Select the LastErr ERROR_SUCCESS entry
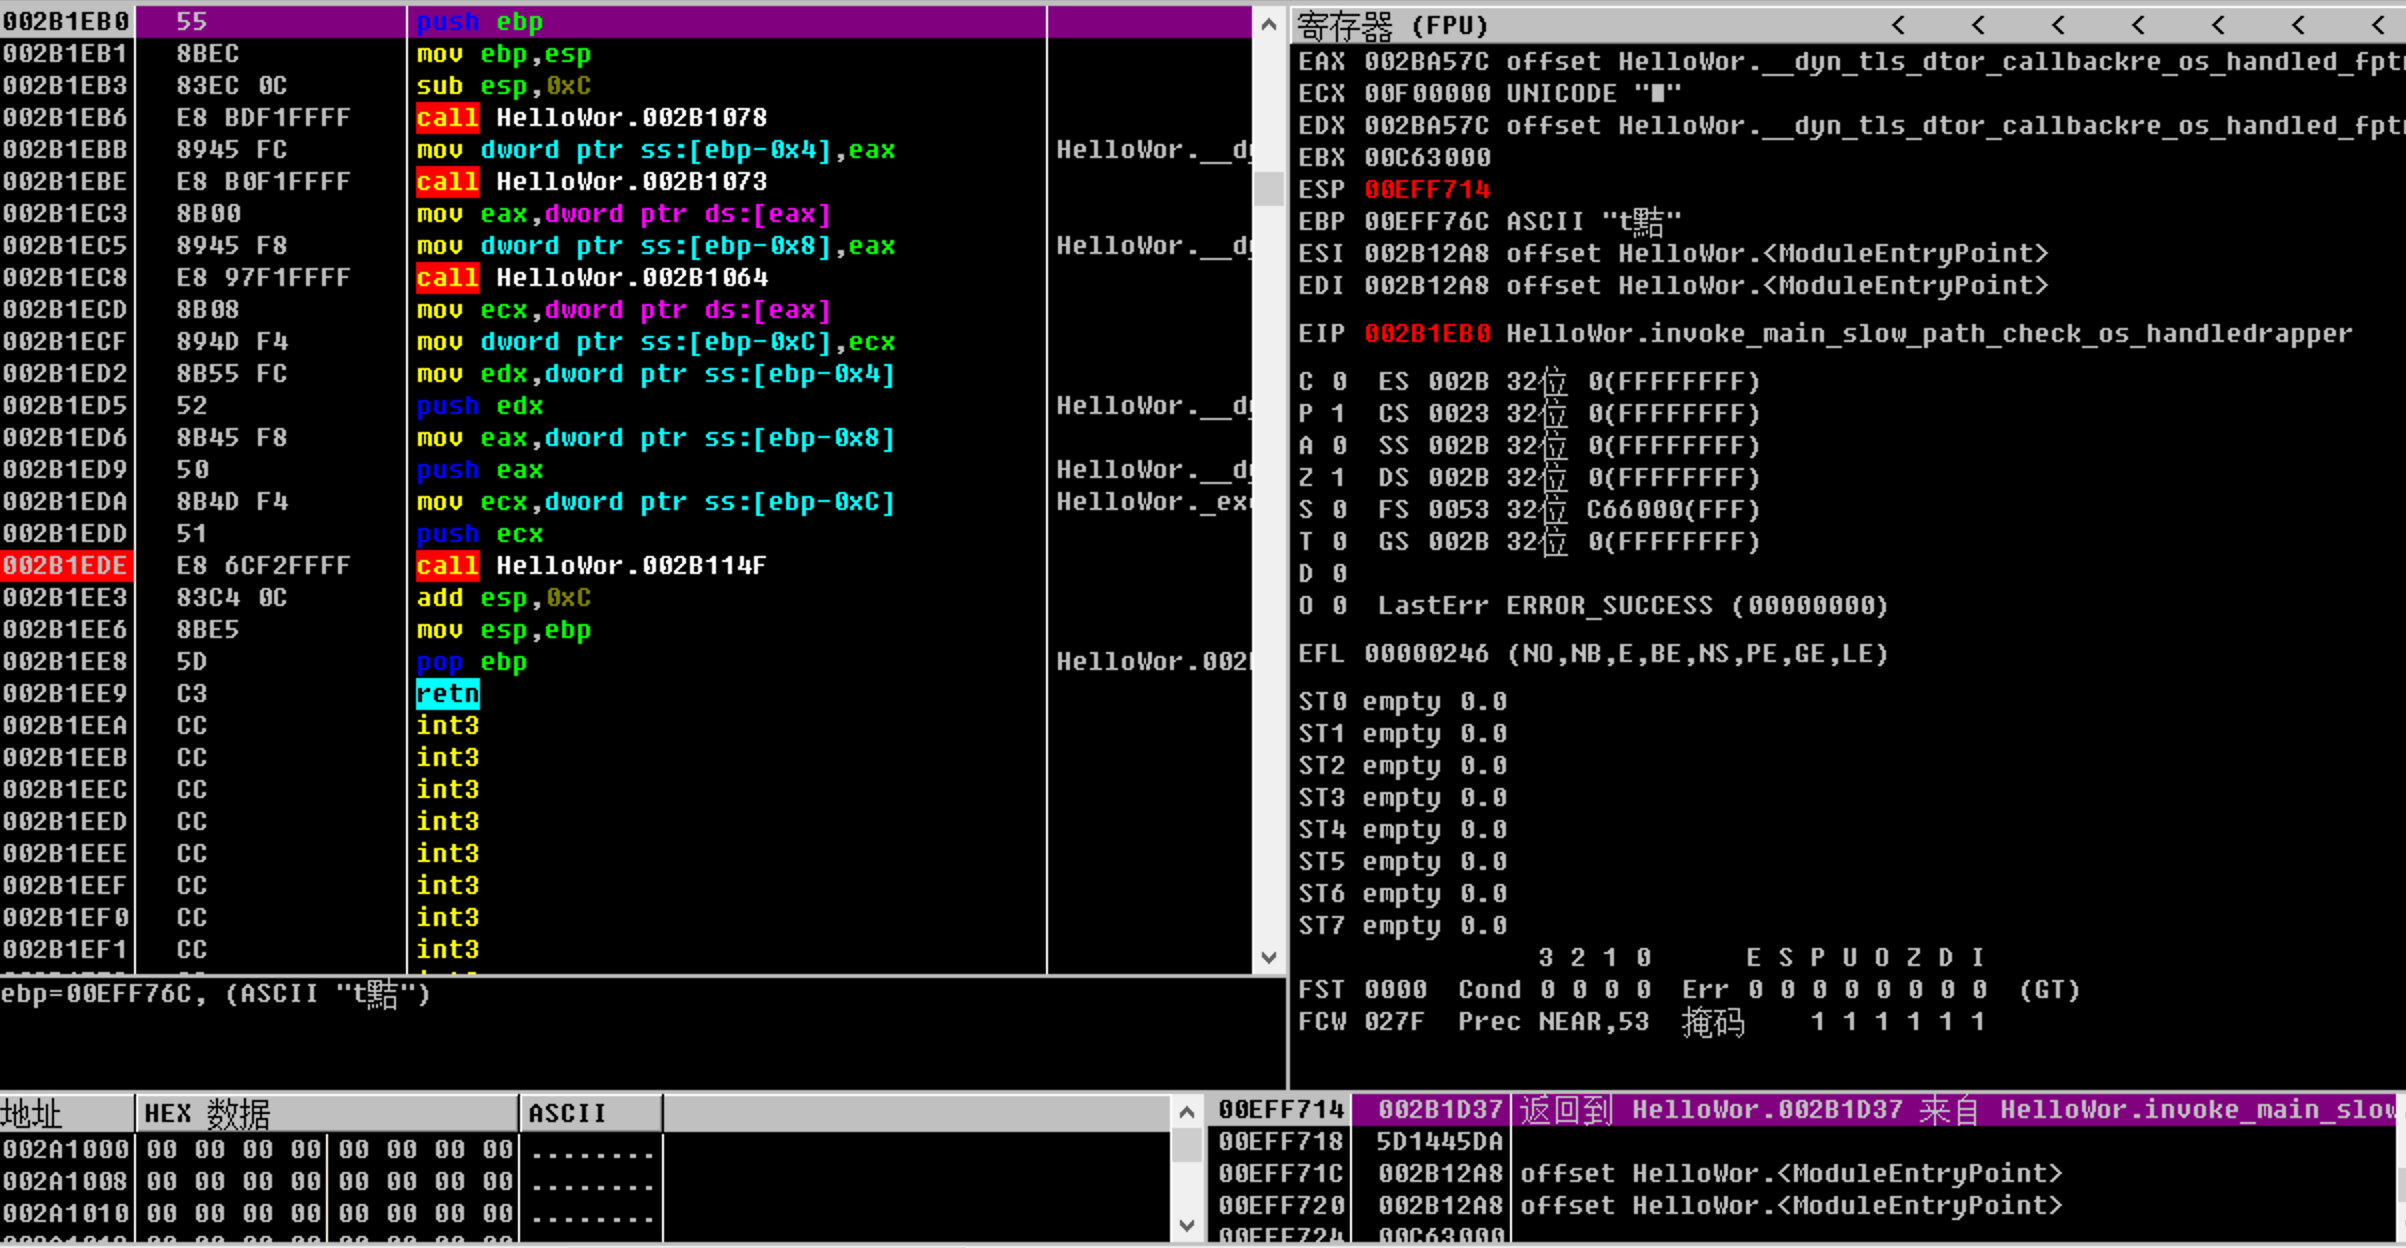 tap(1633, 605)
